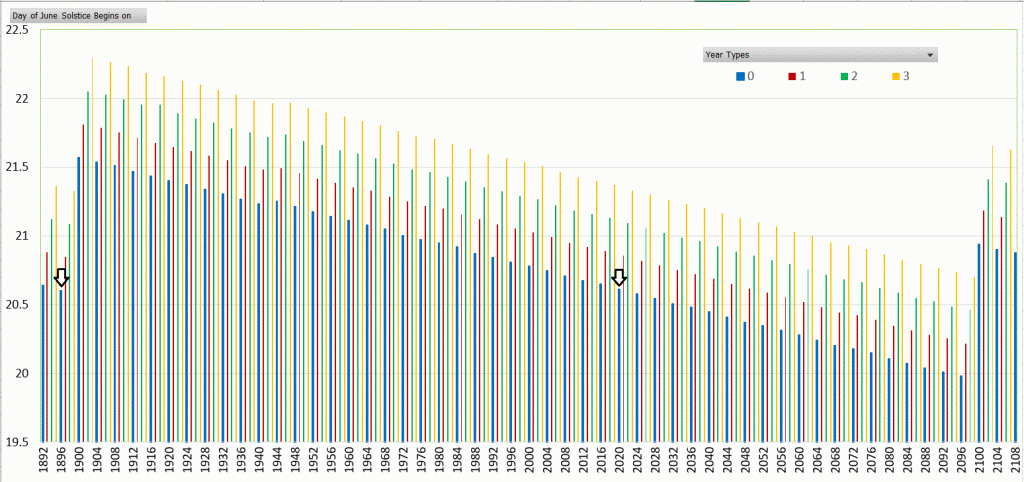This screenshot has height=482, width=1024.
Task: Open the Year Types filter dropdown arrow
Action: 930,55
